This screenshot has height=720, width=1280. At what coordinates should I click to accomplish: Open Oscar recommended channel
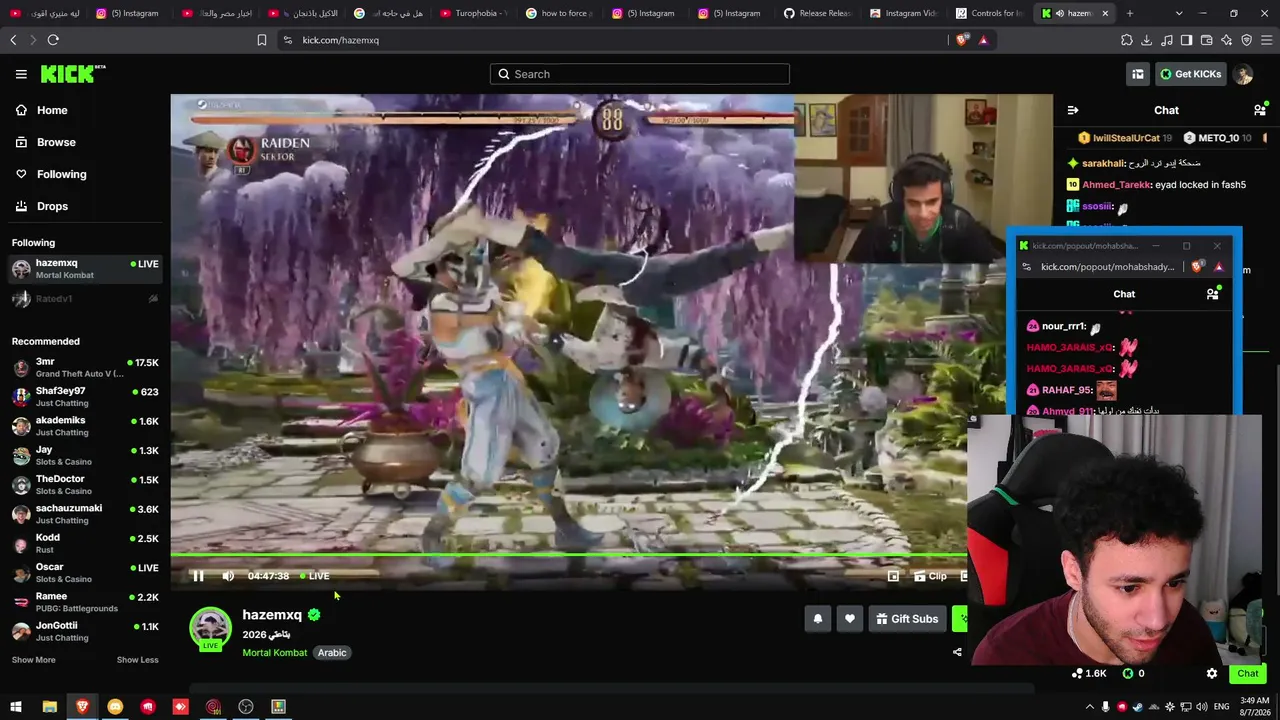tap(85, 573)
